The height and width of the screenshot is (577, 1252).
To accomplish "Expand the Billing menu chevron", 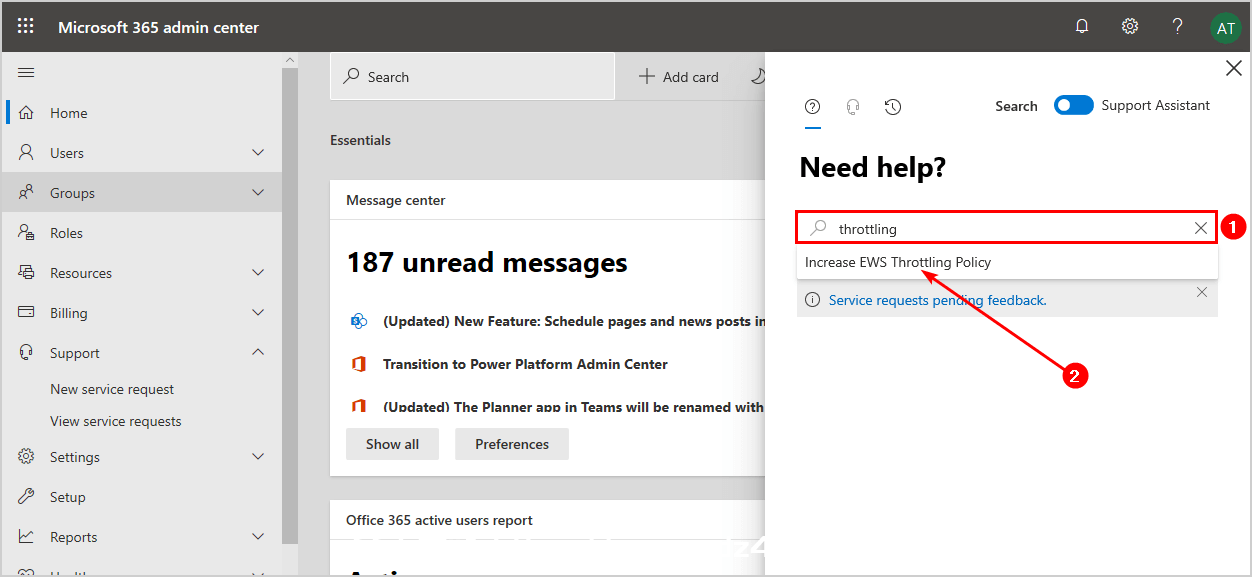I will point(258,313).
